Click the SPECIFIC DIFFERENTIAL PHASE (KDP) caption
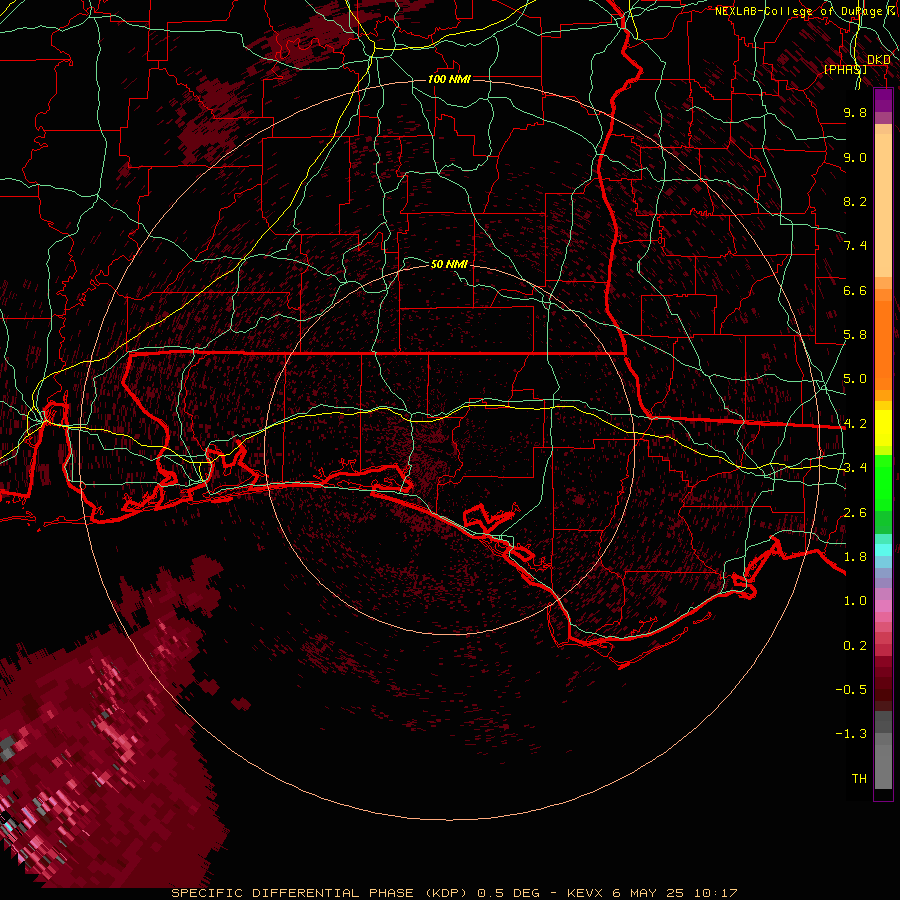Image resolution: width=900 pixels, height=900 pixels. (321, 893)
